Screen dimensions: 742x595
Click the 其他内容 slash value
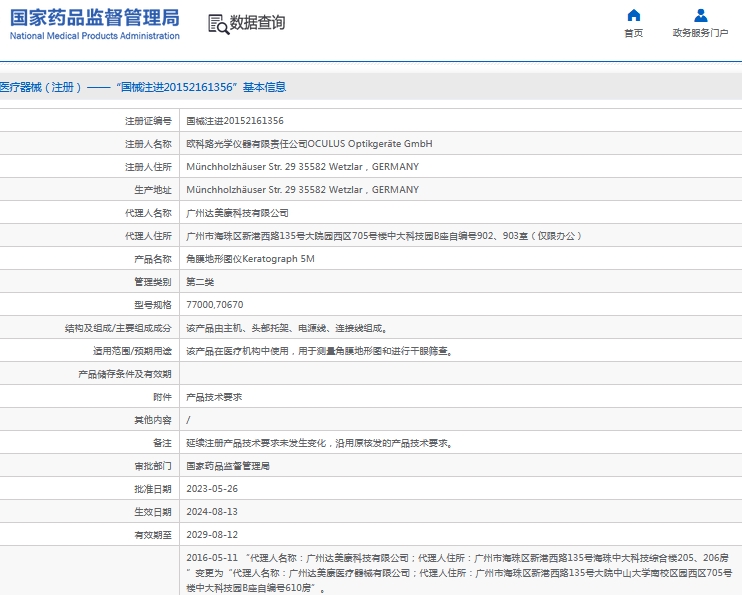pos(188,420)
